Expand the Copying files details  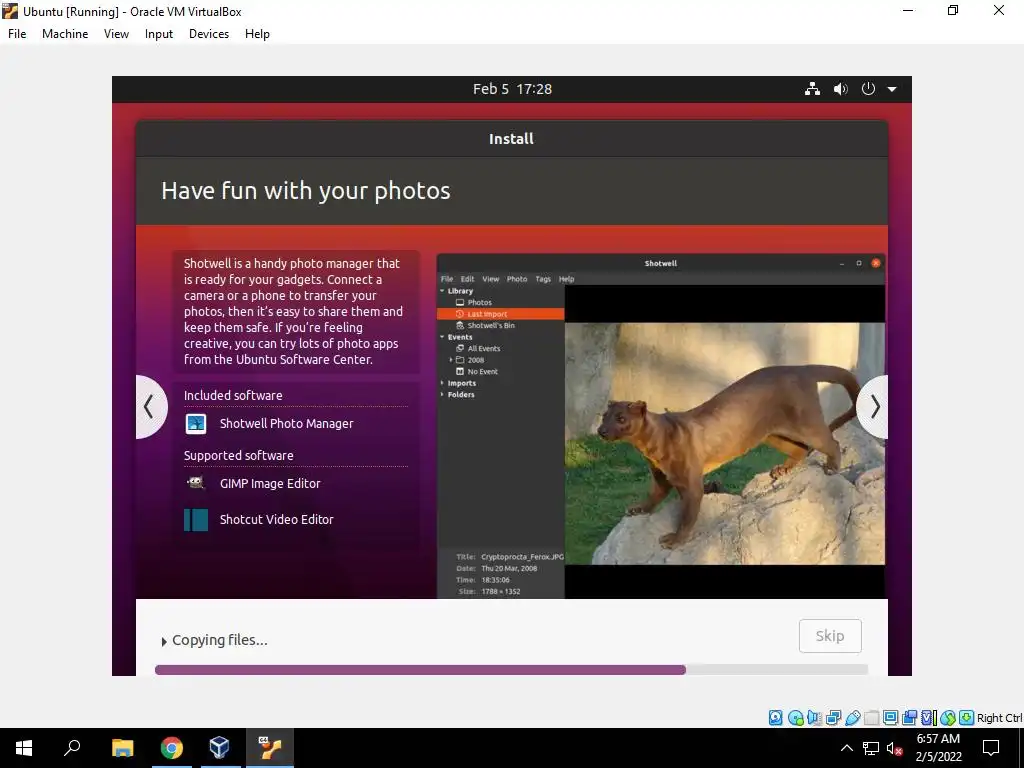coord(164,641)
